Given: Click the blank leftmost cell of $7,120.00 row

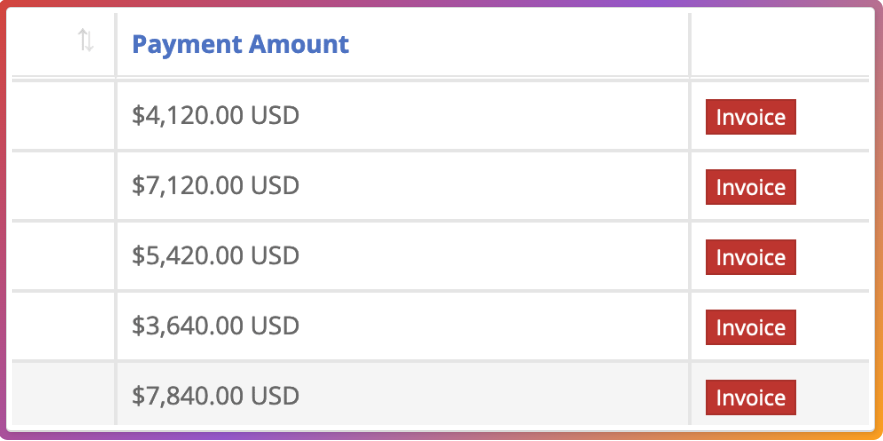Looking at the screenshot, I should pyautogui.click(x=63, y=186).
